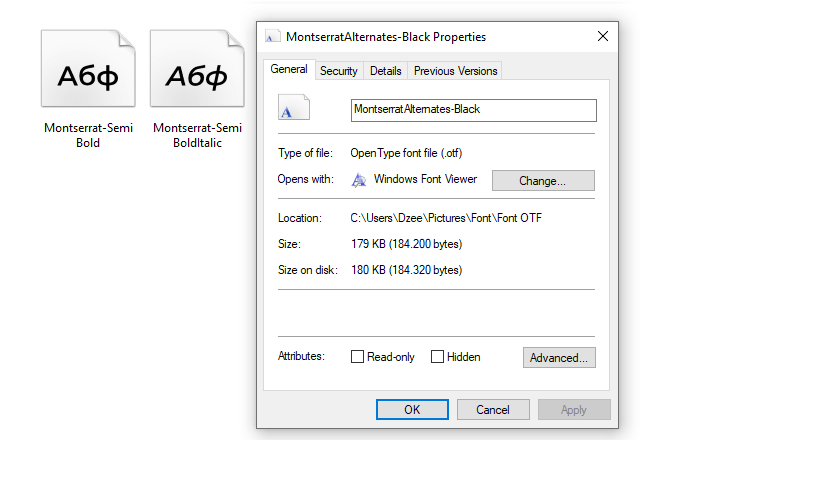
Task: Click the Windows Font Viewer text label
Action: pyautogui.click(x=425, y=179)
